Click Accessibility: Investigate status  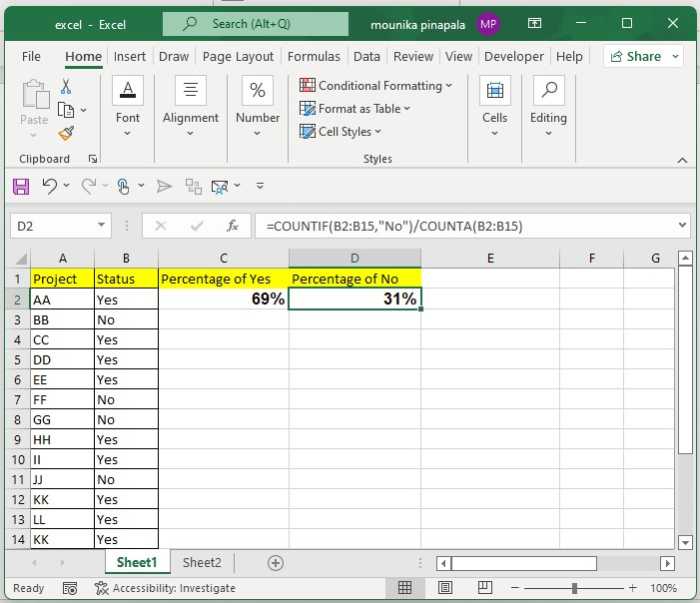[x=165, y=588]
